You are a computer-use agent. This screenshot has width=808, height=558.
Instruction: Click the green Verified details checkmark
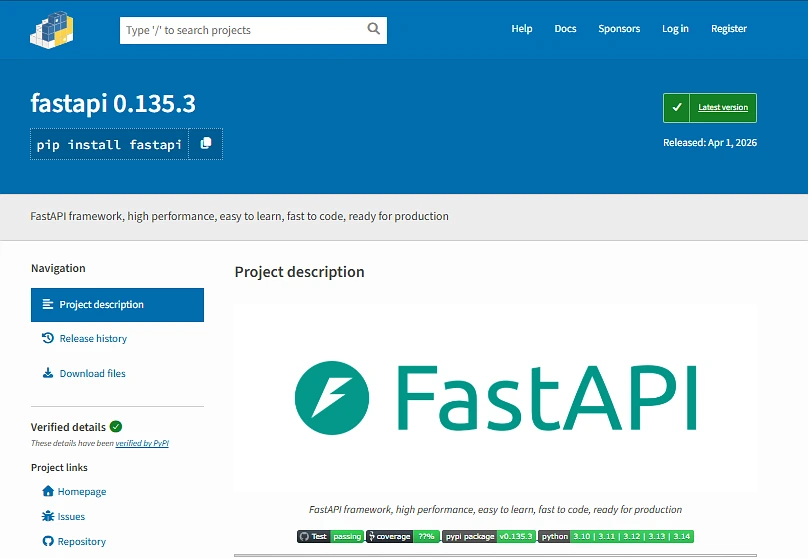click(x=116, y=427)
